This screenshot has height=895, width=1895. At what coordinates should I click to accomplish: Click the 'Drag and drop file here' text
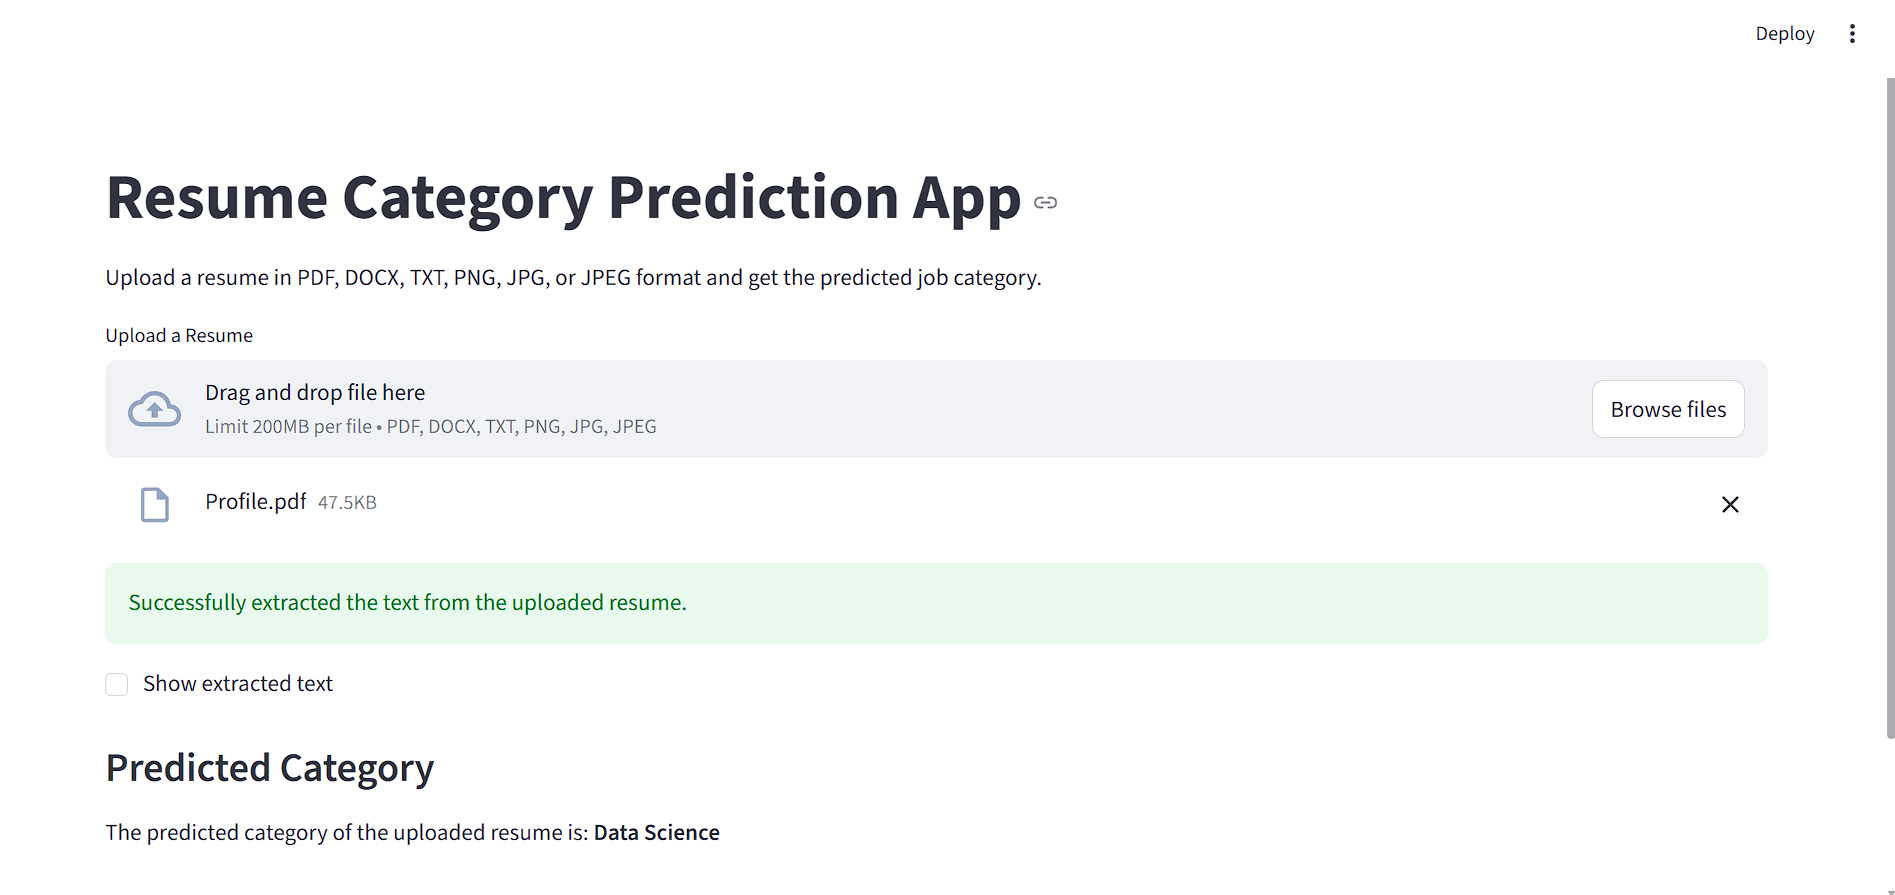pyautogui.click(x=315, y=393)
